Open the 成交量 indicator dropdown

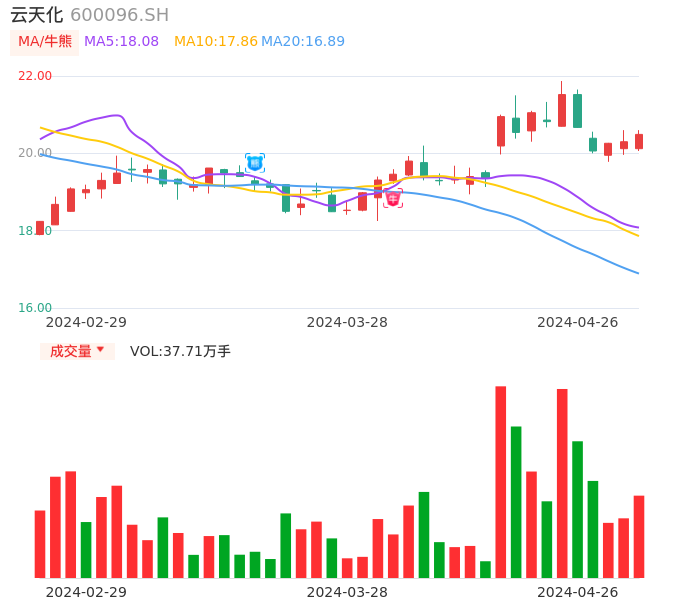(x=77, y=351)
